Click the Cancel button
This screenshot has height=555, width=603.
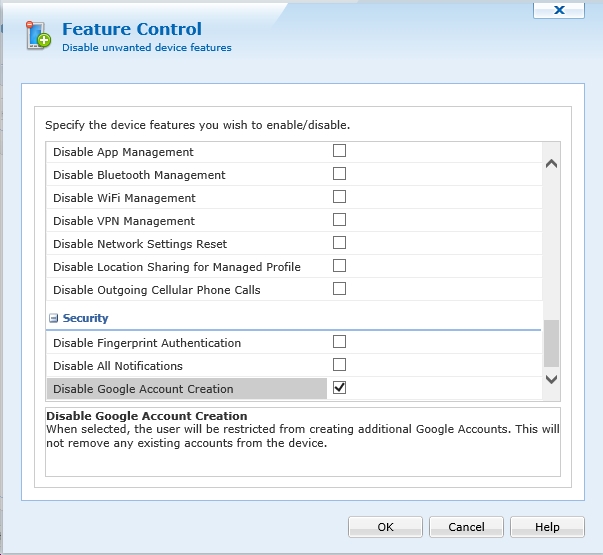(x=466, y=527)
